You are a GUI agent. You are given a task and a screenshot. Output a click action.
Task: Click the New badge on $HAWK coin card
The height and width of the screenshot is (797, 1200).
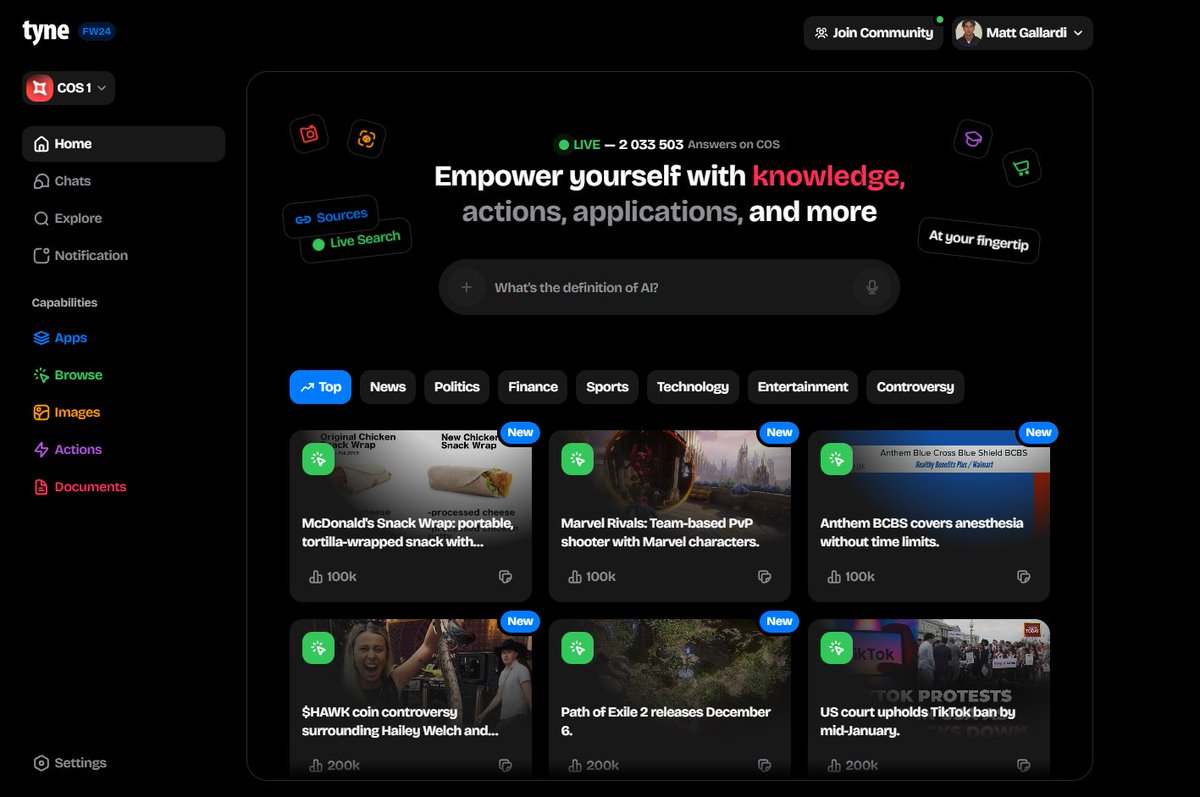(x=520, y=621)
